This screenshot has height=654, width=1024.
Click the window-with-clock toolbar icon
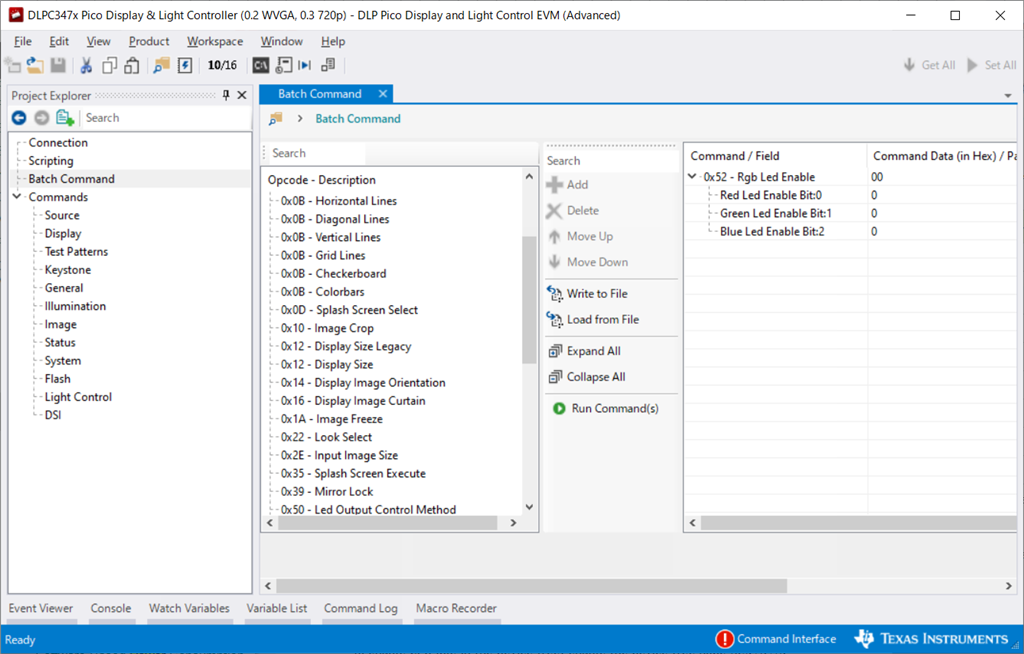[283, 65]
